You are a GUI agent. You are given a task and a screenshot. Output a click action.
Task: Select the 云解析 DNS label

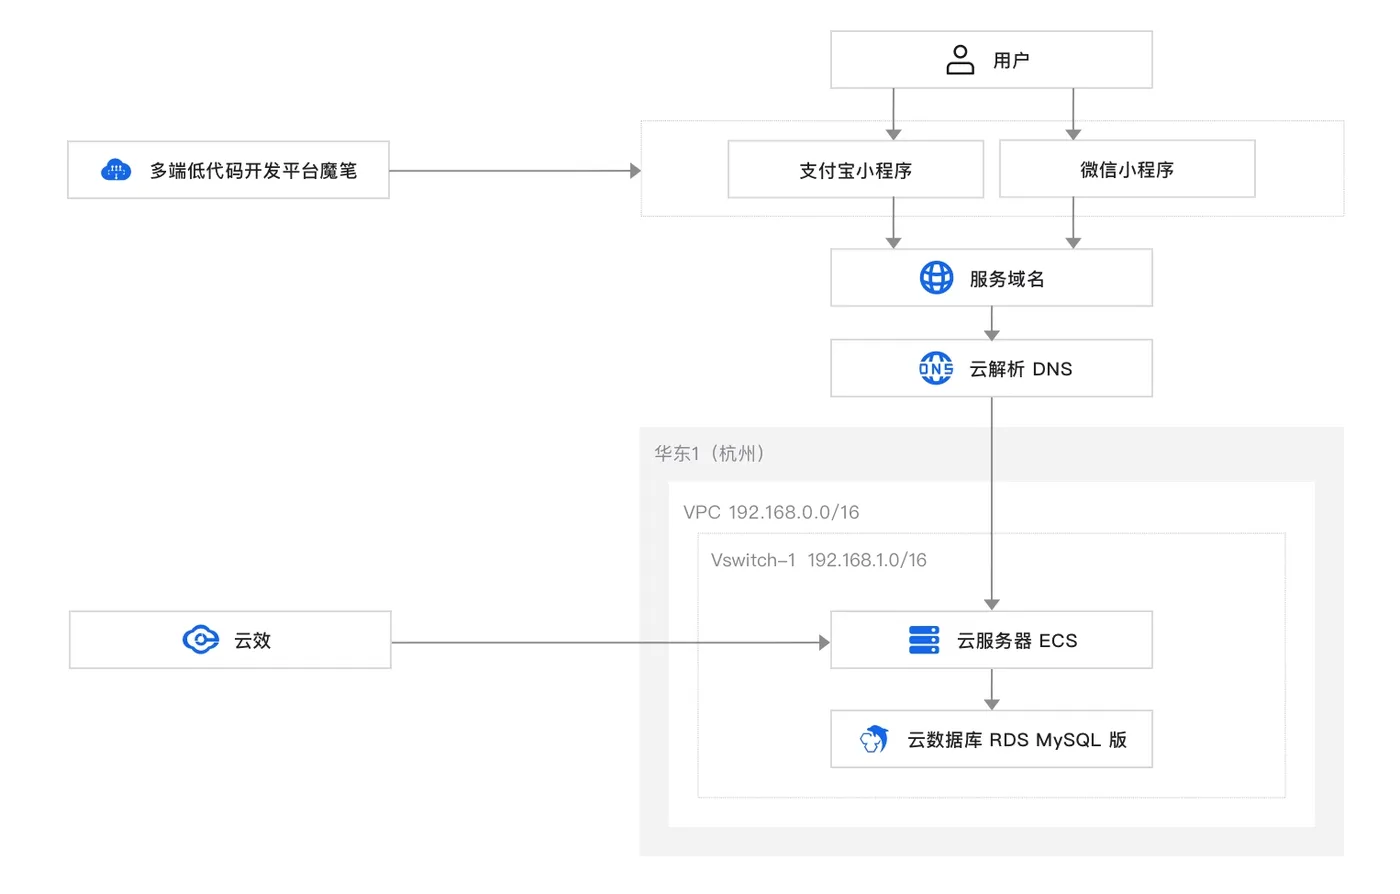coord(1021,369)
